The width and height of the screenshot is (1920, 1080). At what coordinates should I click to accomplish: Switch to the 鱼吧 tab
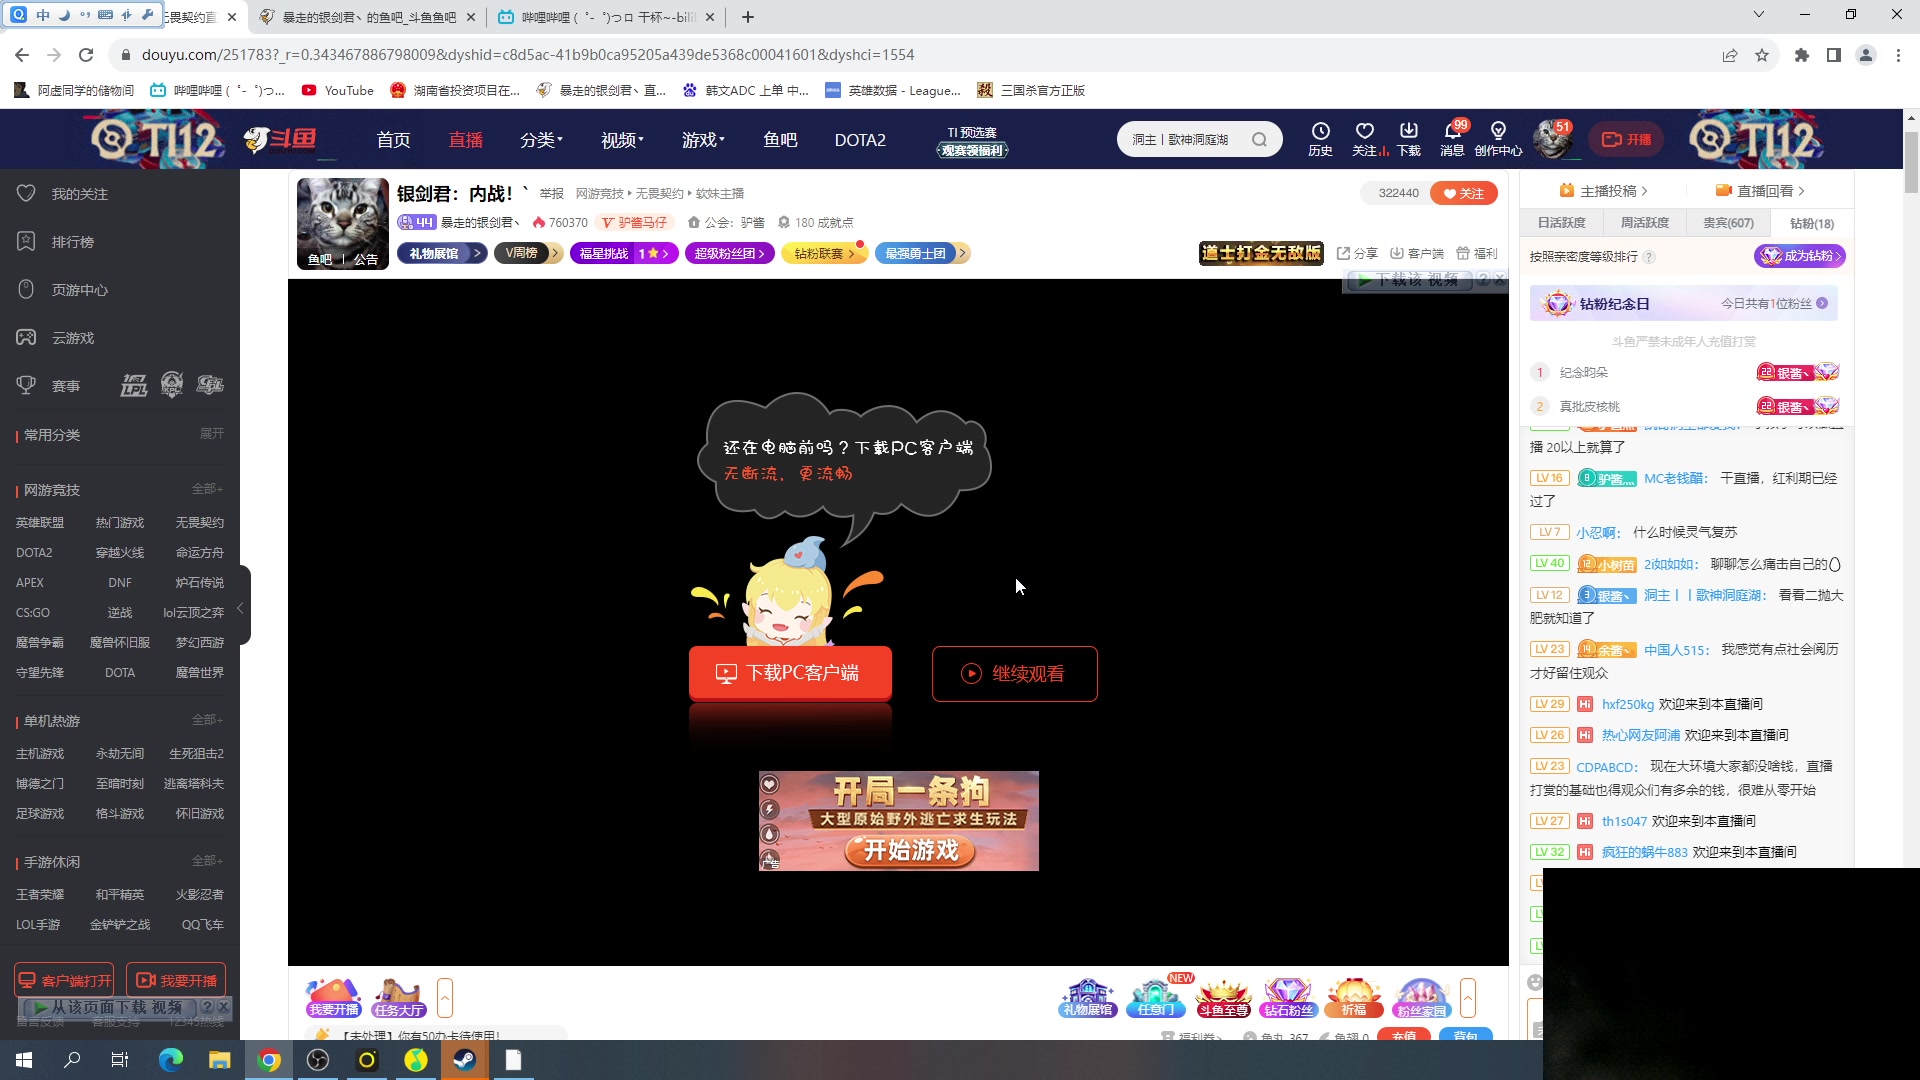(780, 139)
